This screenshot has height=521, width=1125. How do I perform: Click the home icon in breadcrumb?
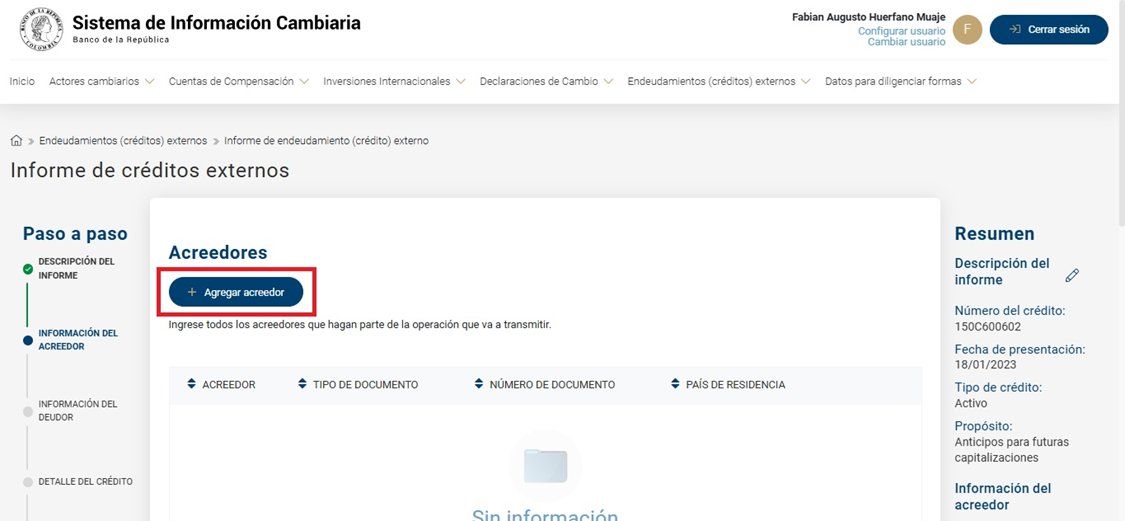(x=16, y=141)
